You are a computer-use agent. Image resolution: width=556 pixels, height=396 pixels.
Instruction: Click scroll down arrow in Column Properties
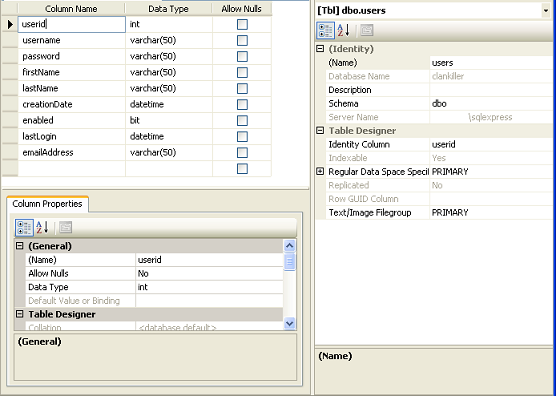[290, 323]
